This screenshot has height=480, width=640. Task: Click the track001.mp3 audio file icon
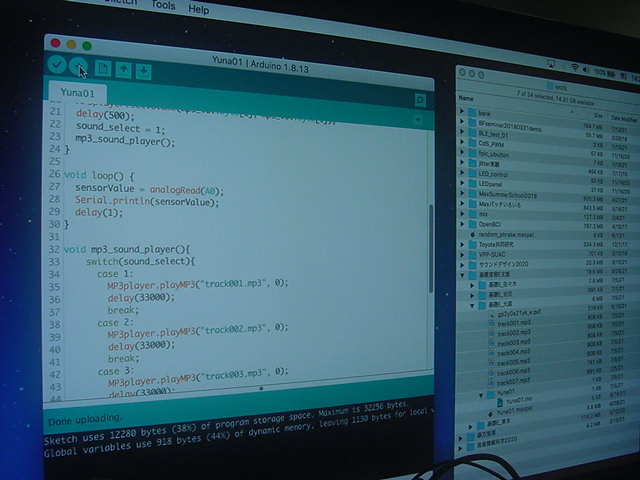pos(491,324)
